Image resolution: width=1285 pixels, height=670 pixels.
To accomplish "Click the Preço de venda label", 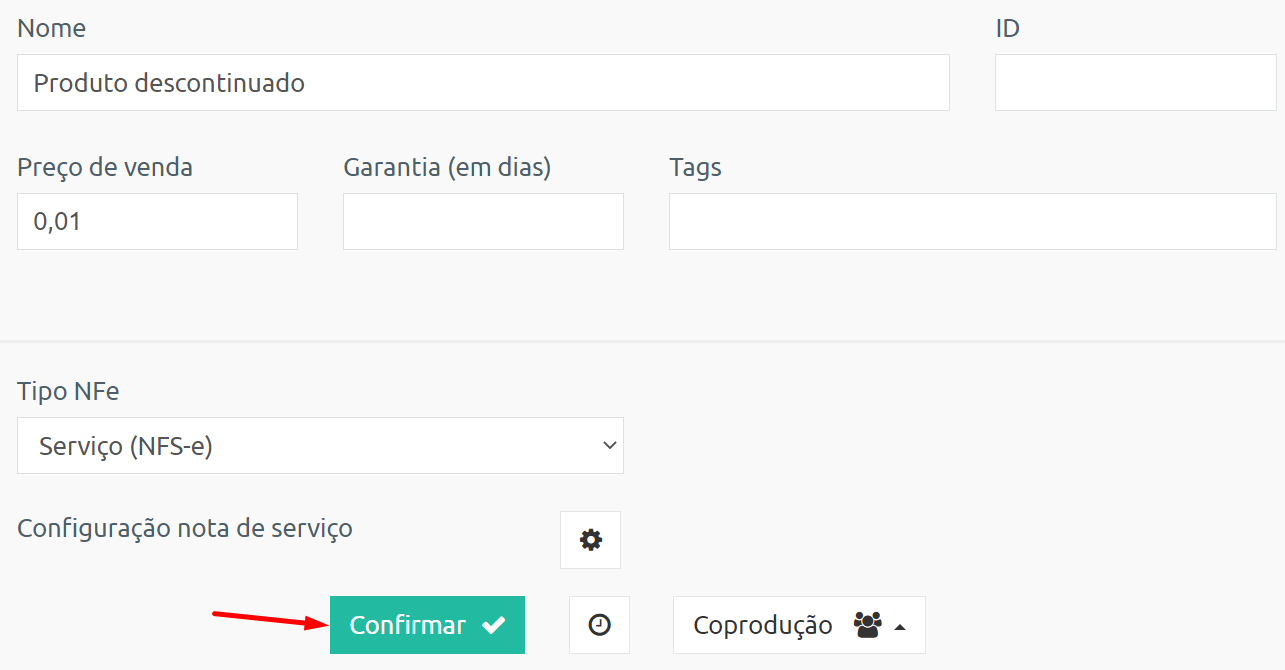I will [x=105, y=167].
